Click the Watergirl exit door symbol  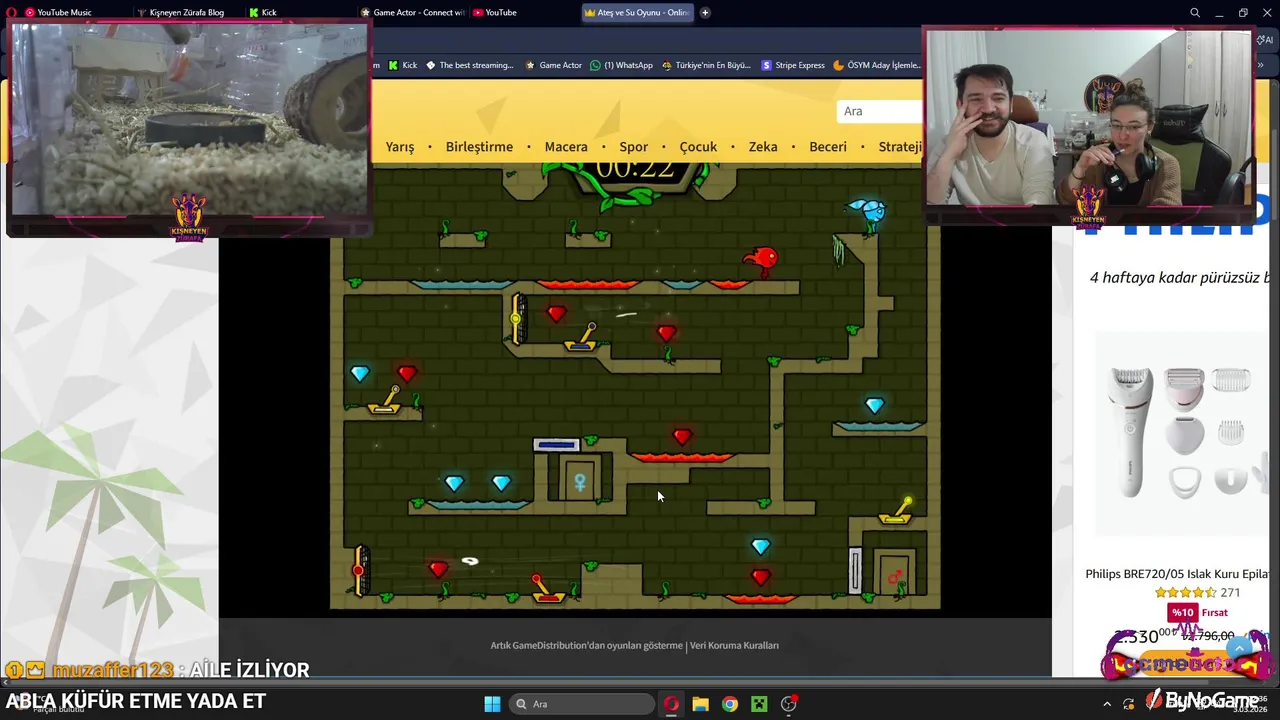[579, 484]
